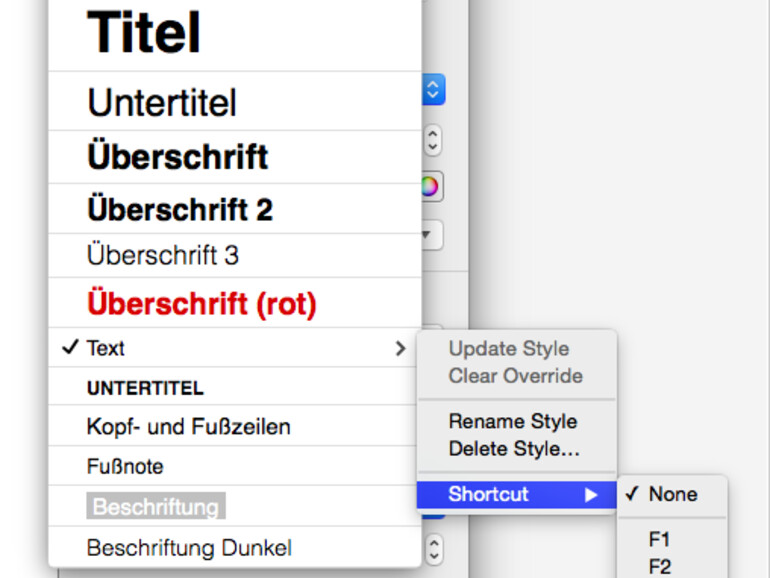Screen dimensions: 770x578
Task: Click the chevron beside the Text style
Action: 400,348
